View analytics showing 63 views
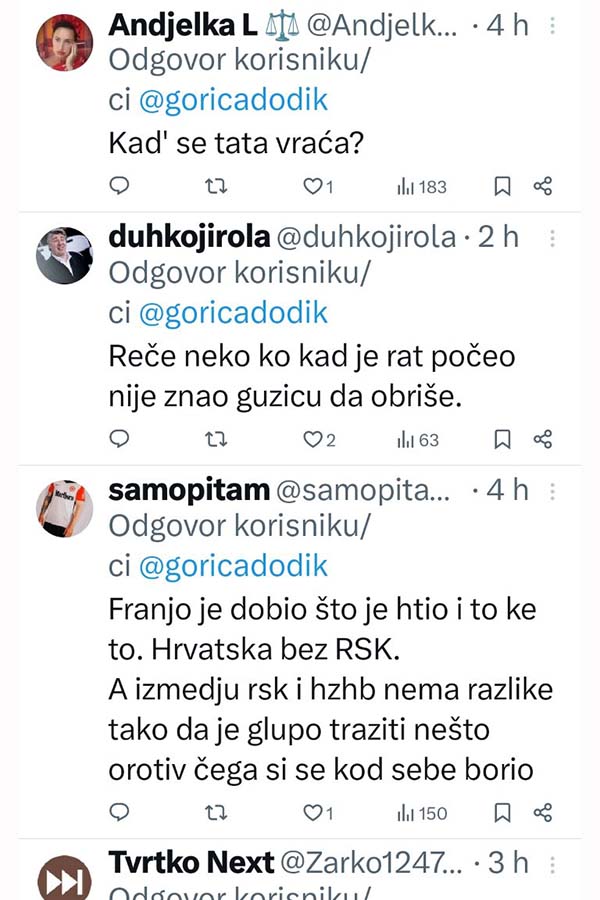This screenshot has width=600, height=900. coord(418,439)
